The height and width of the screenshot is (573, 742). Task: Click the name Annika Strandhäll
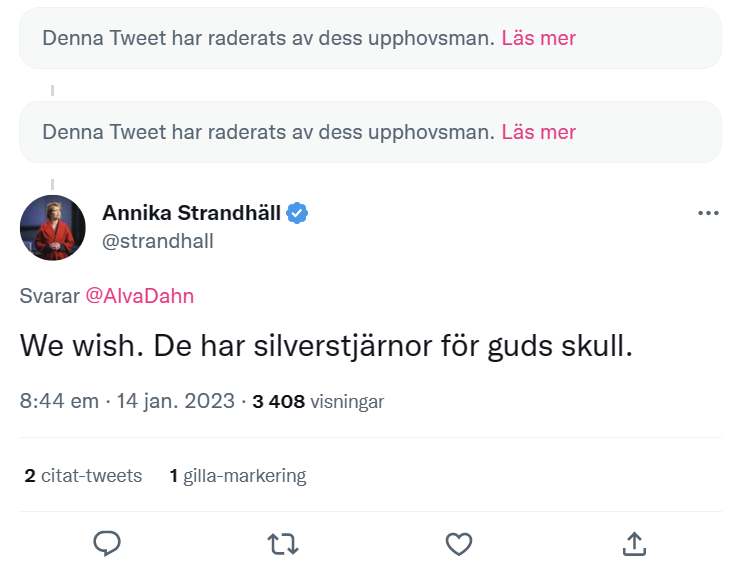click(x=191, y=213)
